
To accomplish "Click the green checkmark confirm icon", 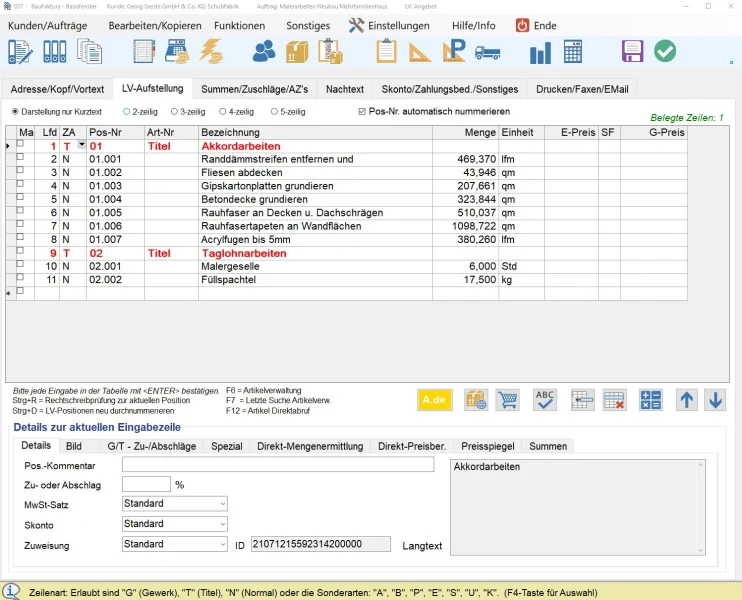I will pos(665,52).
